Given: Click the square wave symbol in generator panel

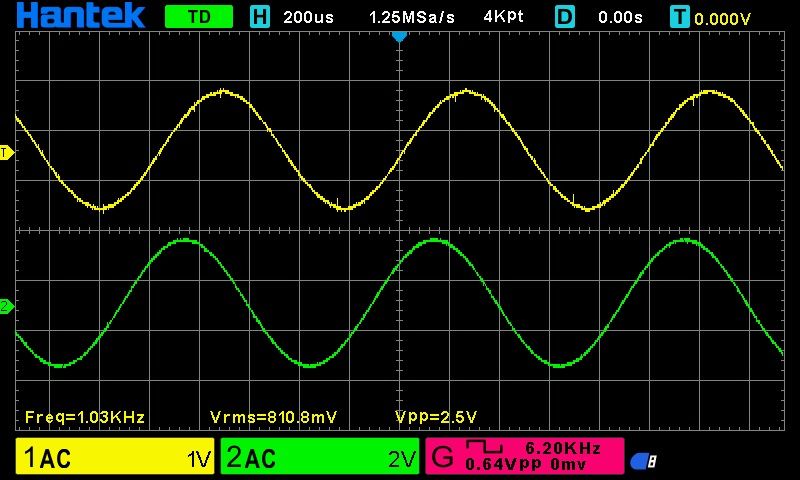Looking at the screenshot, I should 484,447.
